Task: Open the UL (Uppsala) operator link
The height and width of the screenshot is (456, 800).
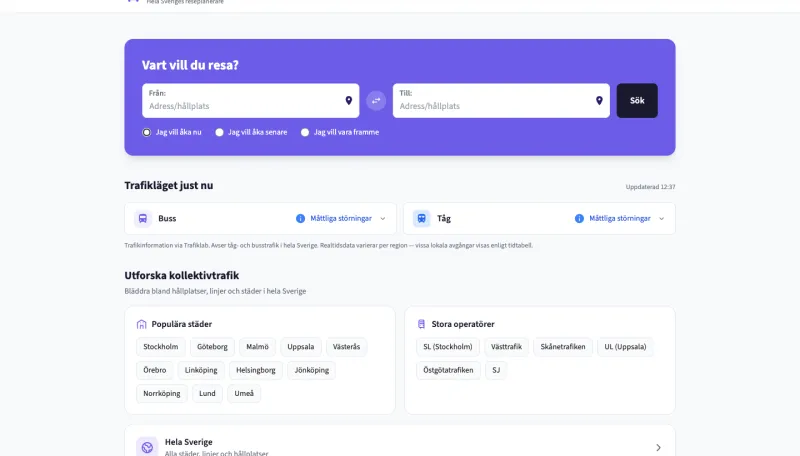Action: click(x=625, y=347)
